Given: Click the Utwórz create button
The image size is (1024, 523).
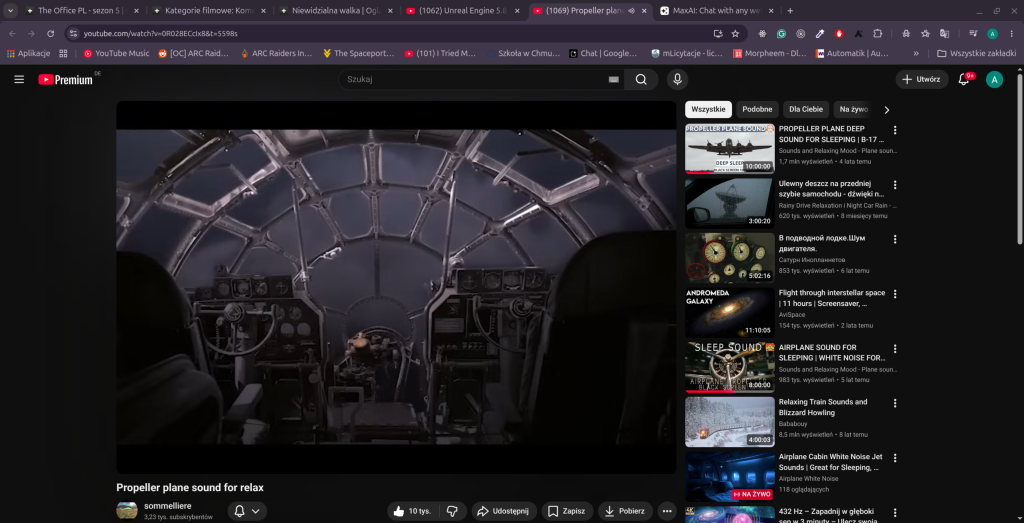Looking at the screenshot, I should [x=921, y=80].
